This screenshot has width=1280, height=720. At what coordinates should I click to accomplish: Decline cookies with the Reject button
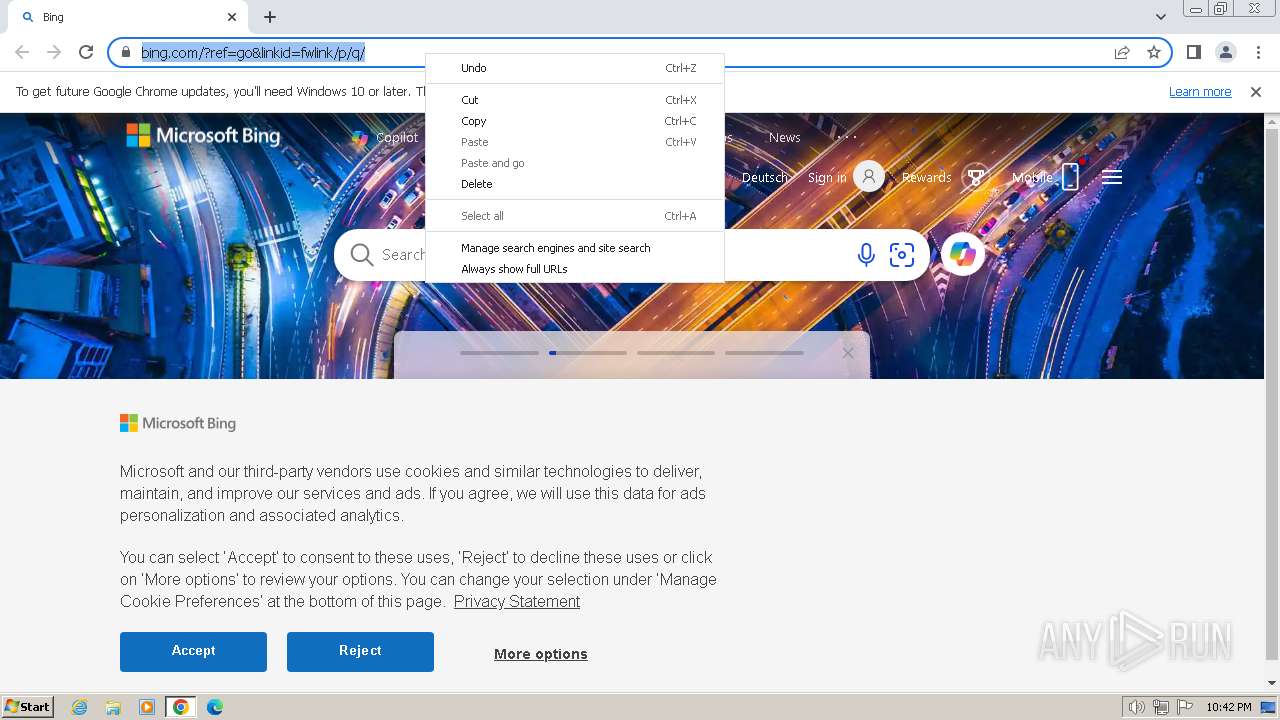point(360,651)
